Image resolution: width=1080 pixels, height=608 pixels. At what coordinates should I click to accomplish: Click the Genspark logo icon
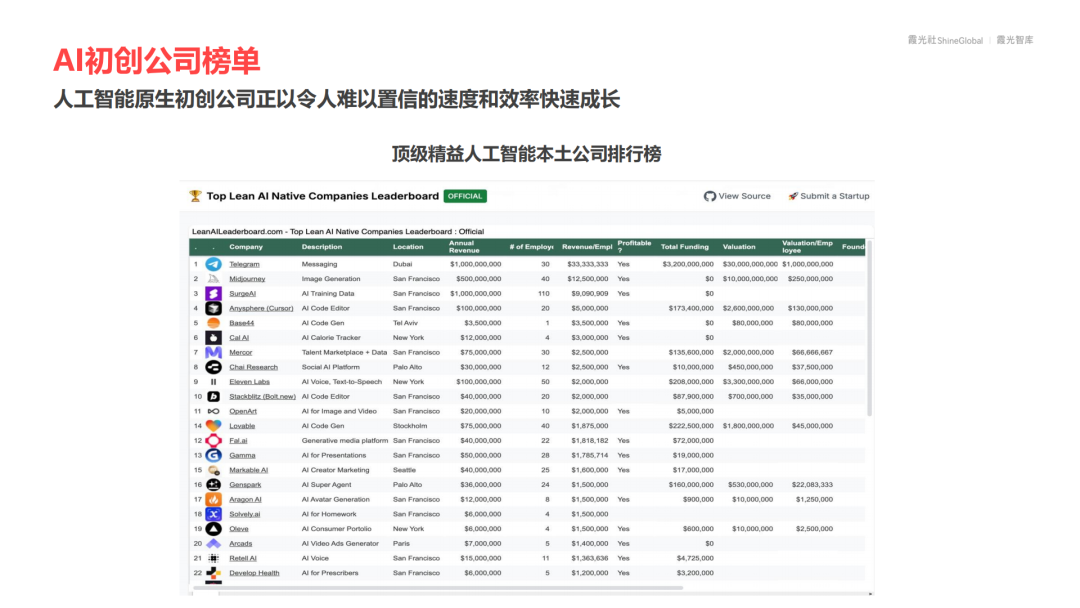[214, 484]
